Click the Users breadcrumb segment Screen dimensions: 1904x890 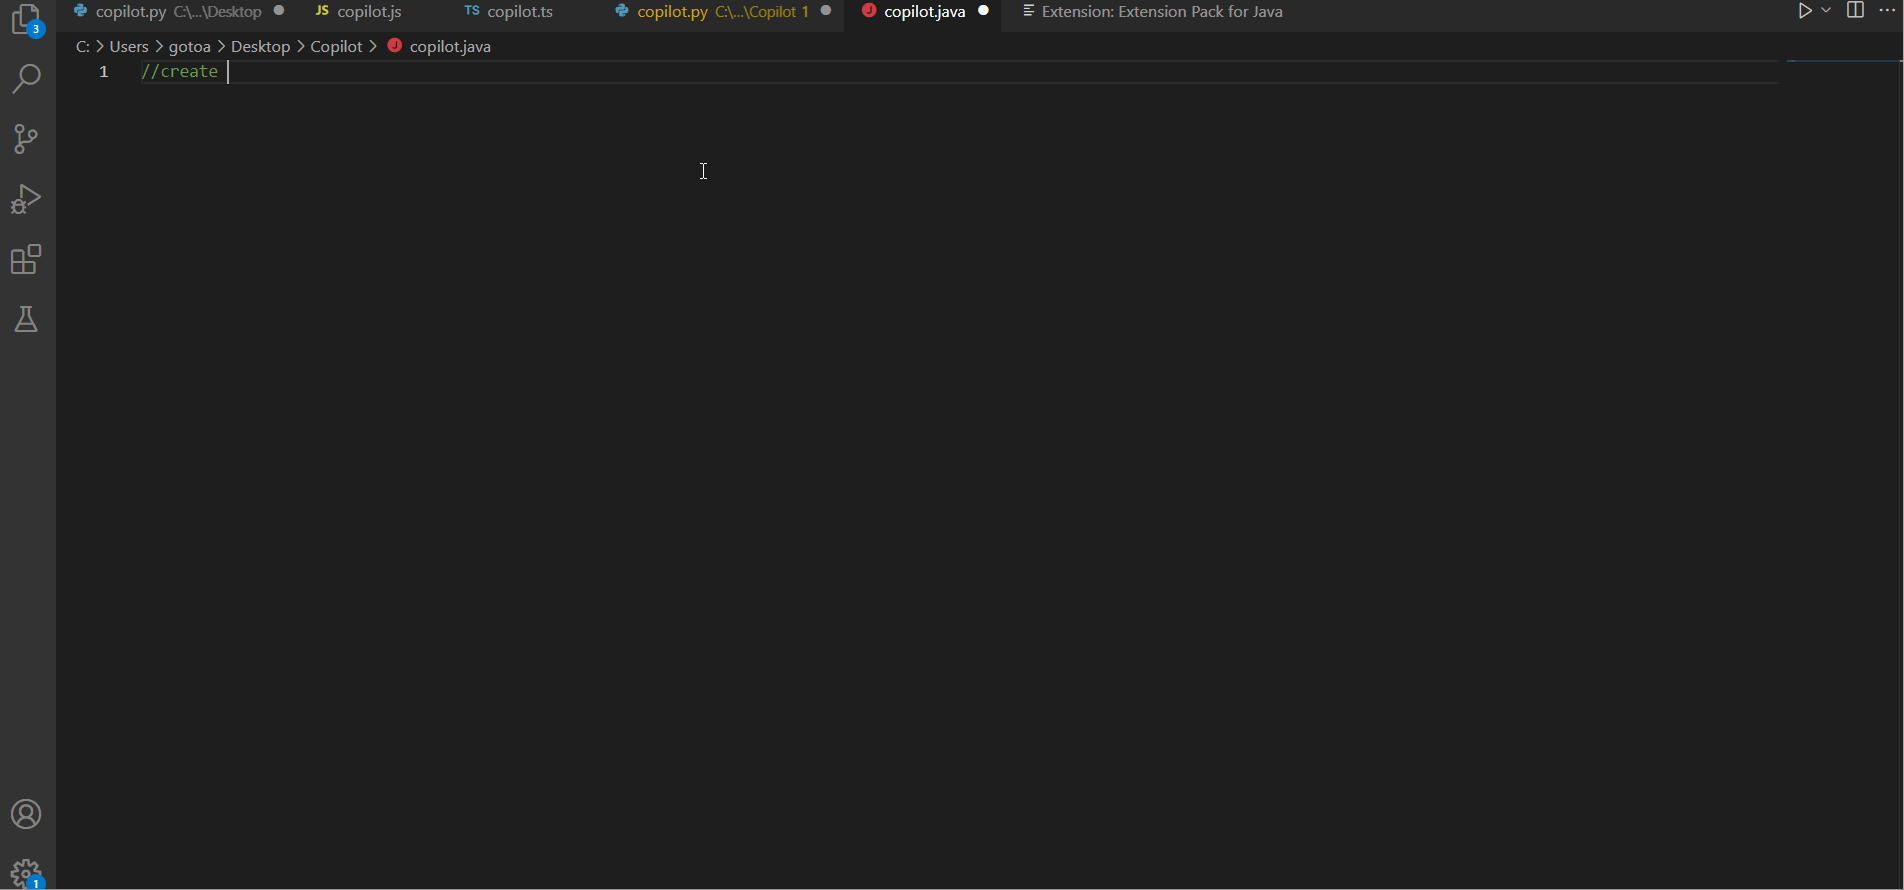point(129,47)
